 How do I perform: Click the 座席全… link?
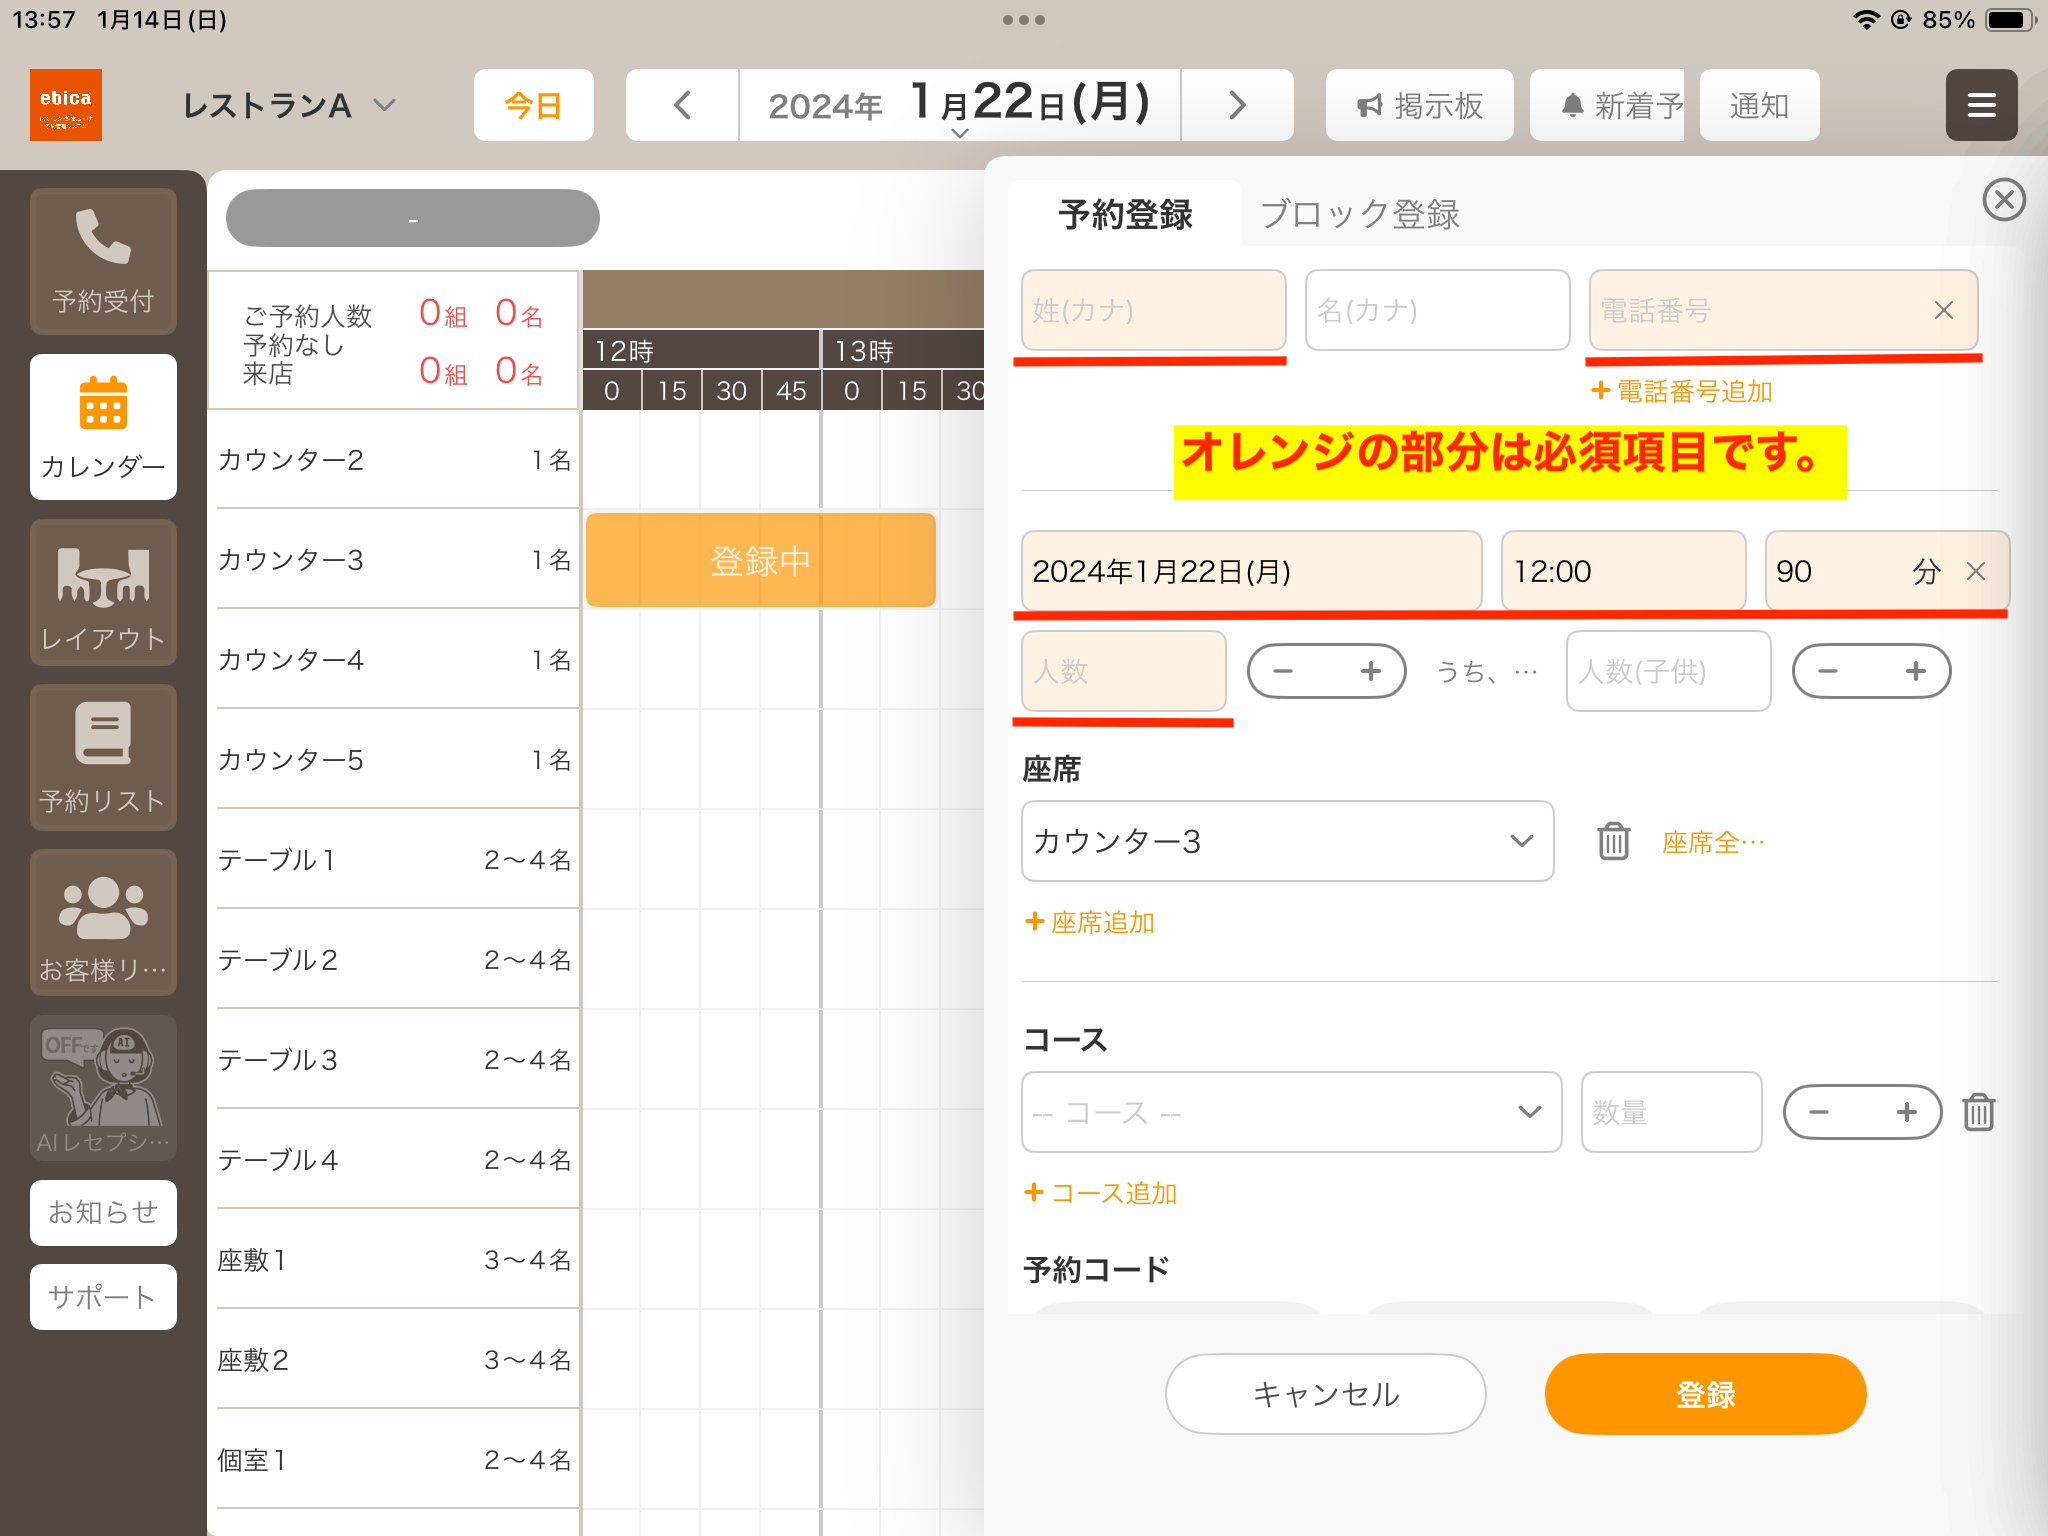1712,842
